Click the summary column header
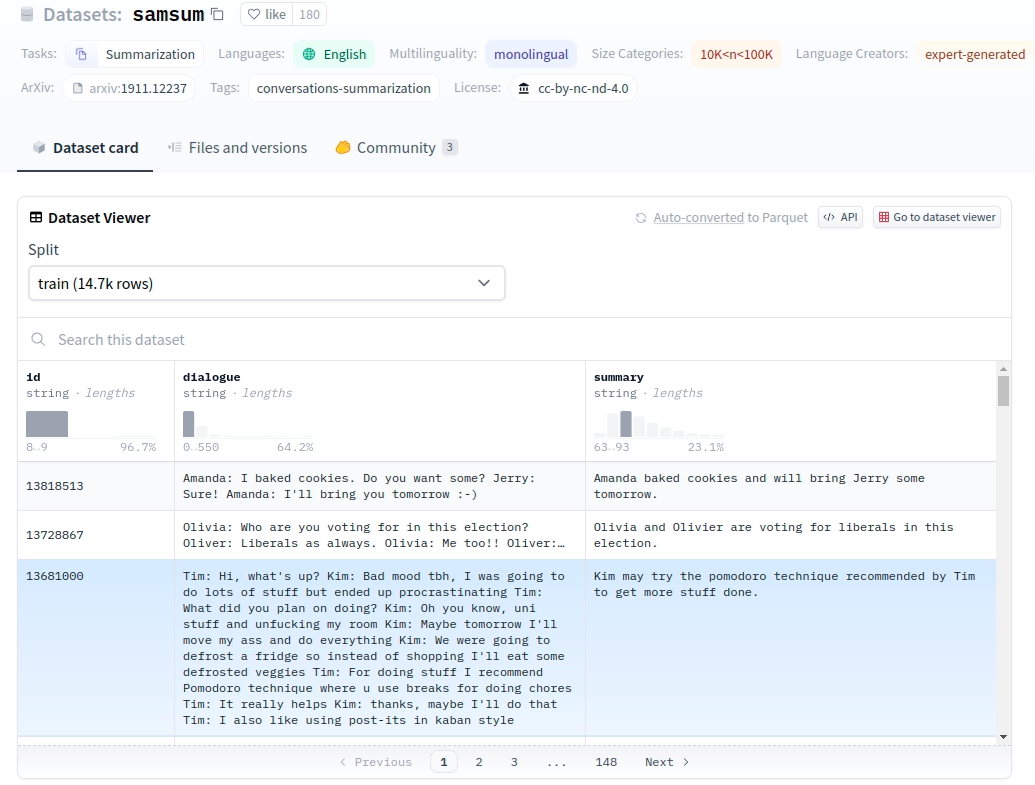Screen dimensions: 1035x785 click(618, 377)
